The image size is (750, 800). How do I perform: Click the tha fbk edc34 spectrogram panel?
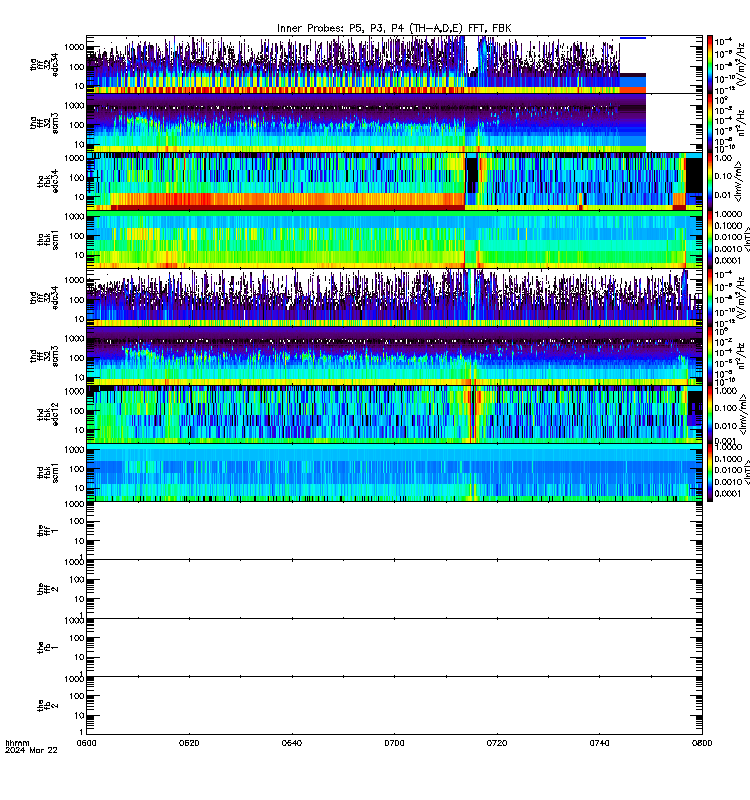click(394, 181)
